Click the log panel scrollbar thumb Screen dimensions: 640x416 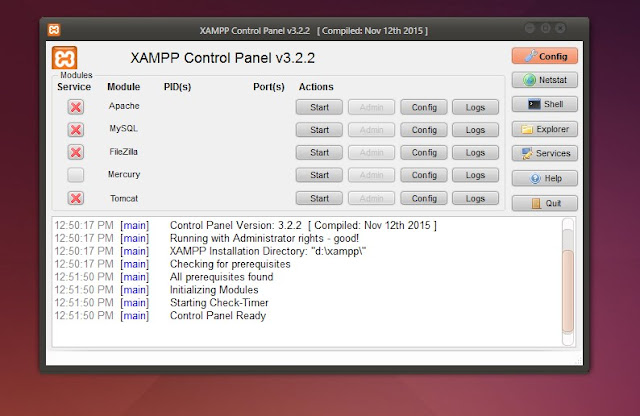pos(568,291)
